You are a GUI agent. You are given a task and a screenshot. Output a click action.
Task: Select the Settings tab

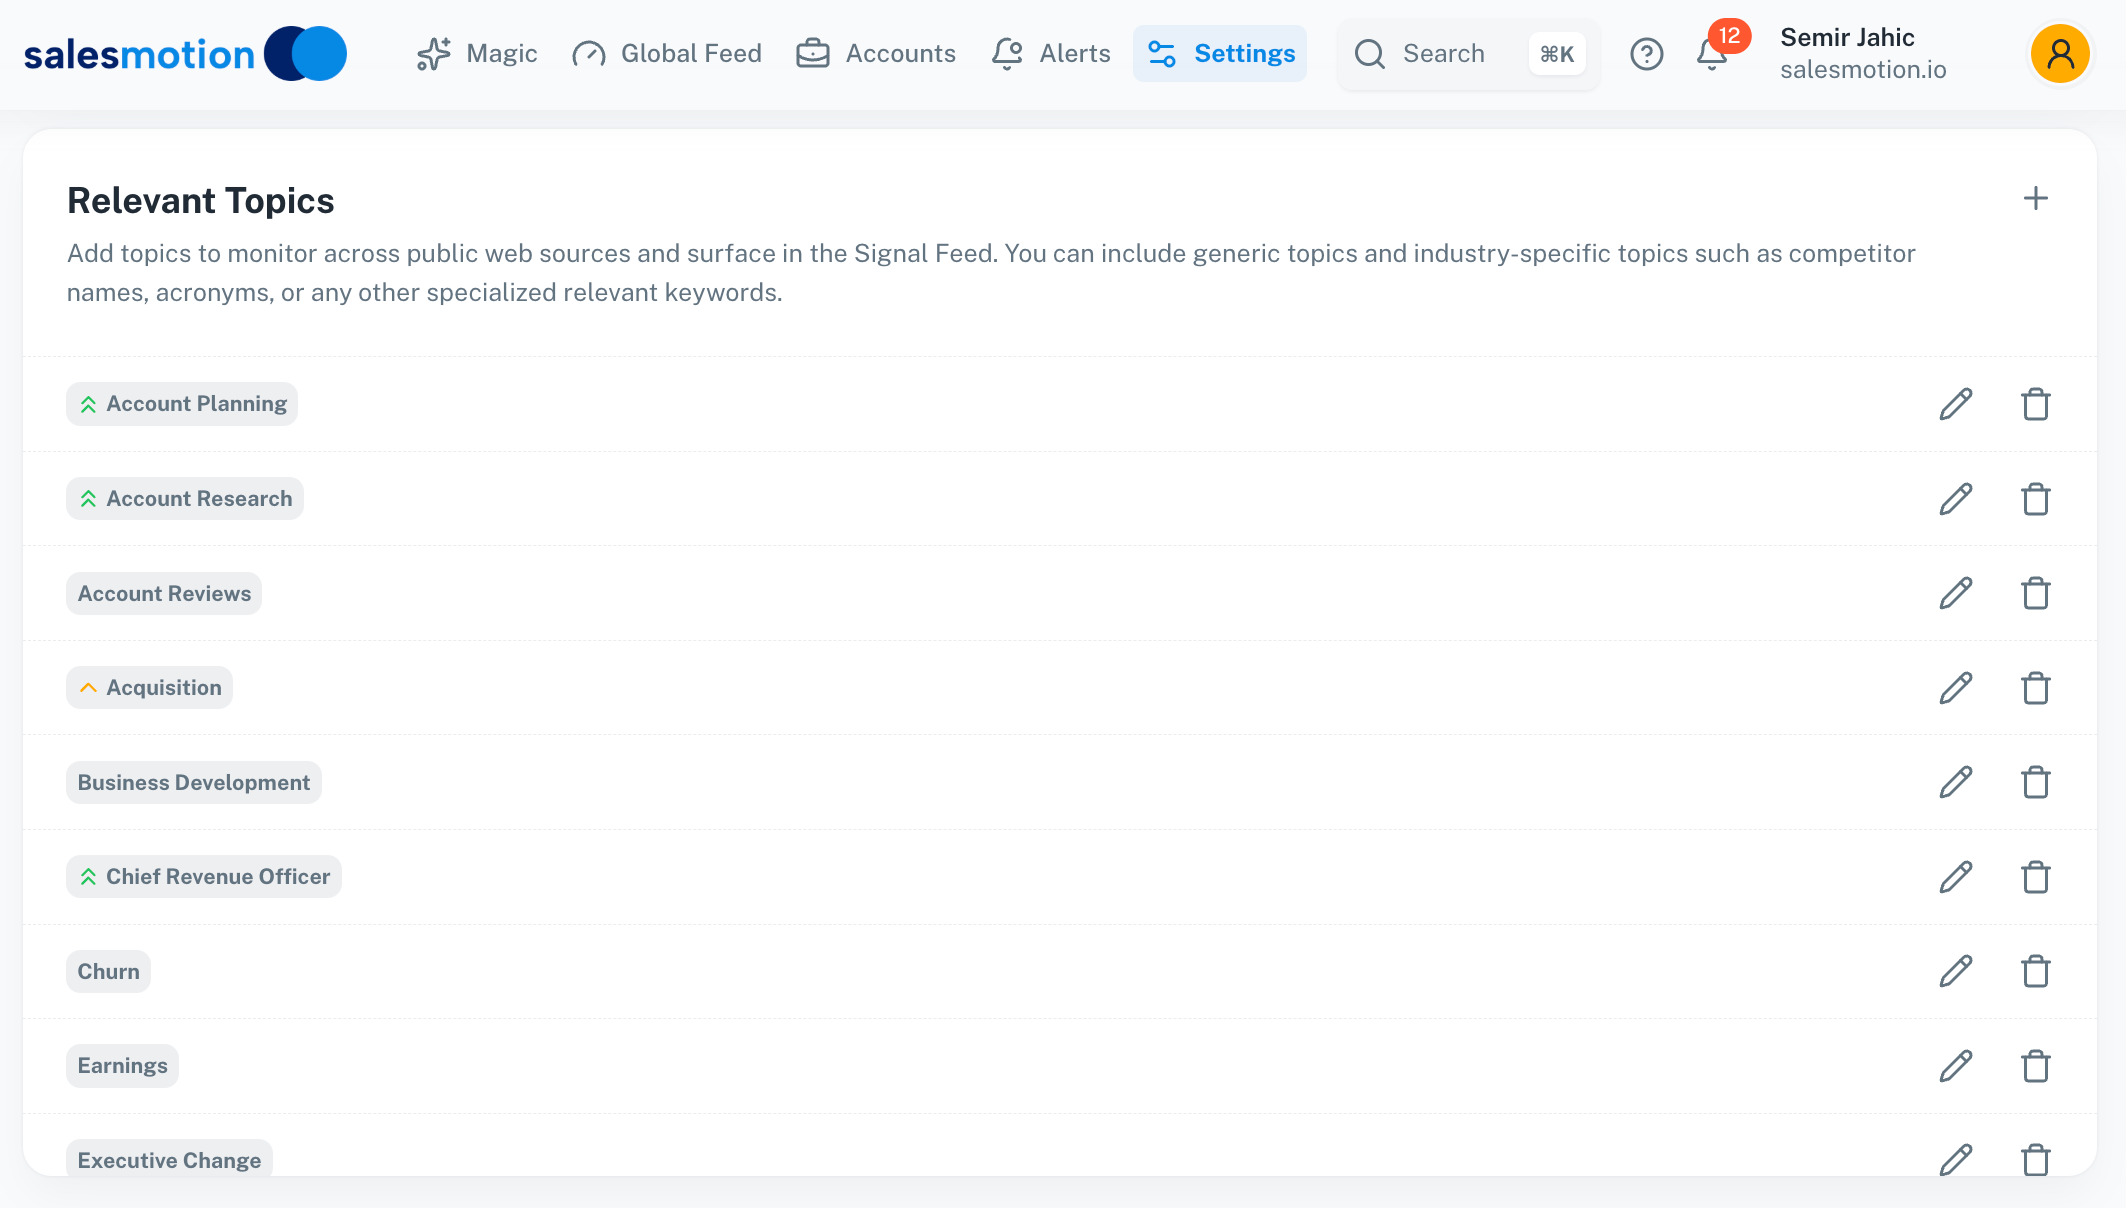tap(1220, 54)
